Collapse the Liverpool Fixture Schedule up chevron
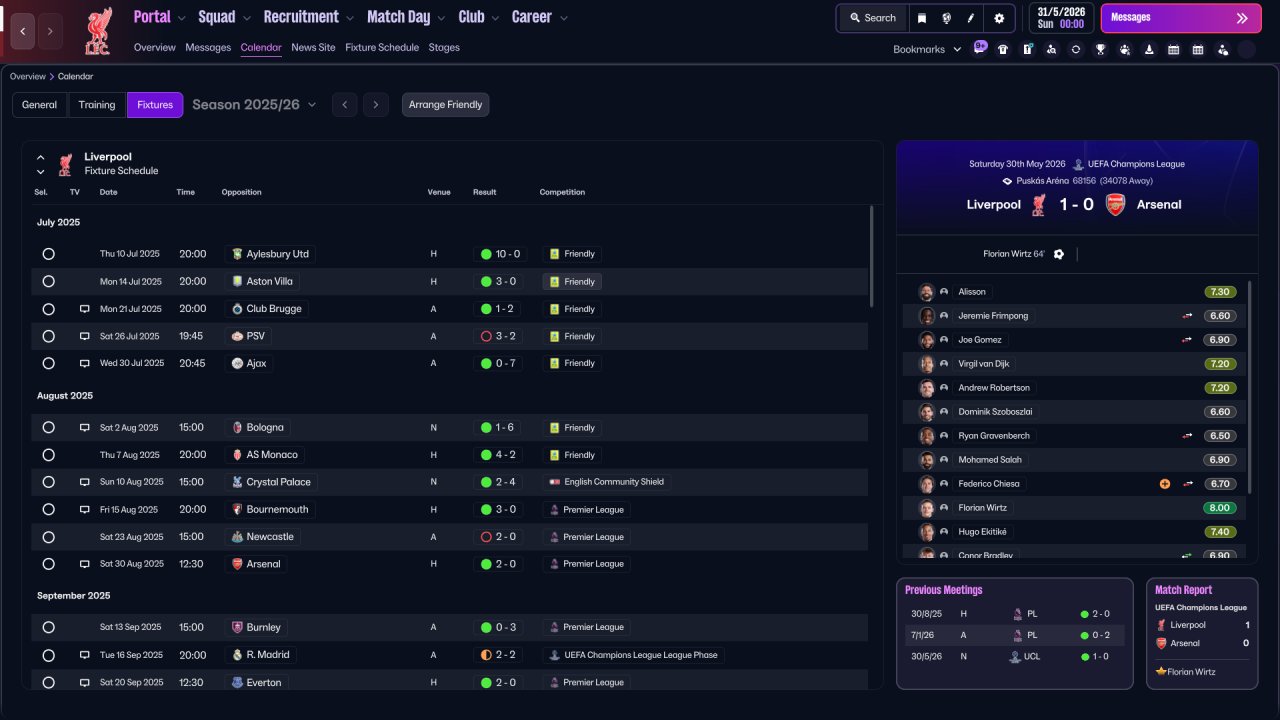Image resolution: width=1280 pixels, height=720 pixels. [41, 157]
